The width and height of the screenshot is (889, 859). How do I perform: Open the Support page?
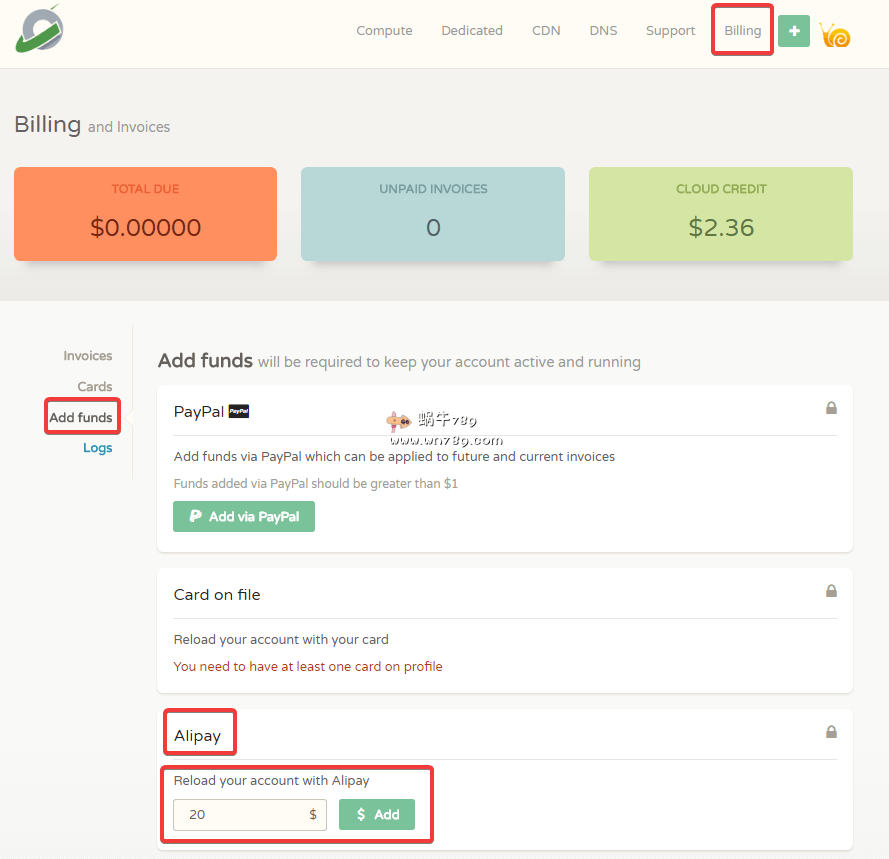[670, 31]
